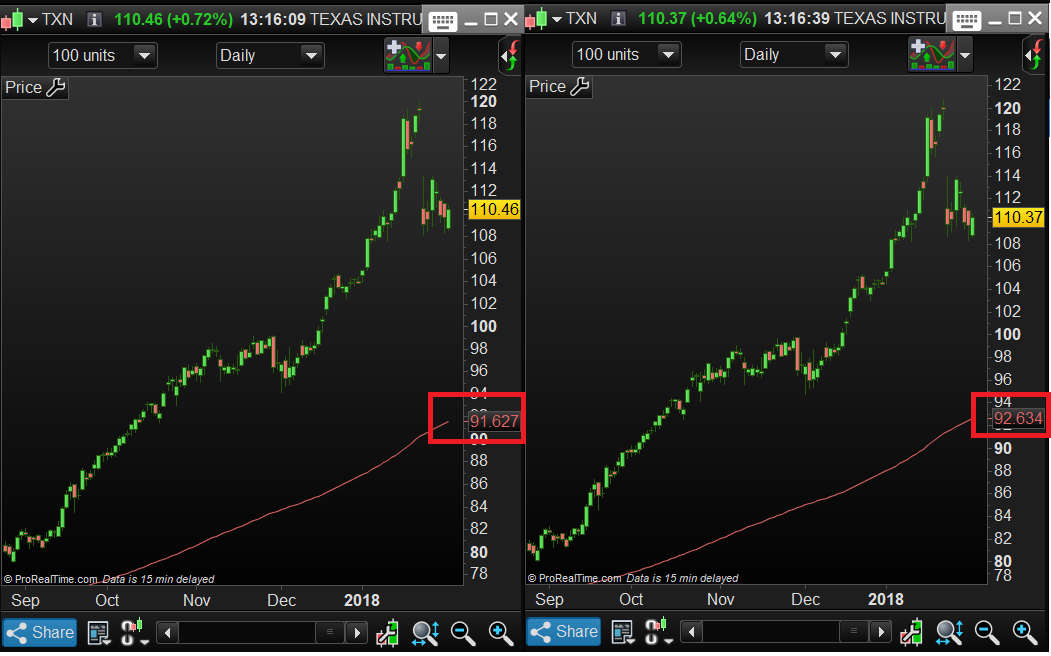Click the Share button in right chart

pos(564,631)
